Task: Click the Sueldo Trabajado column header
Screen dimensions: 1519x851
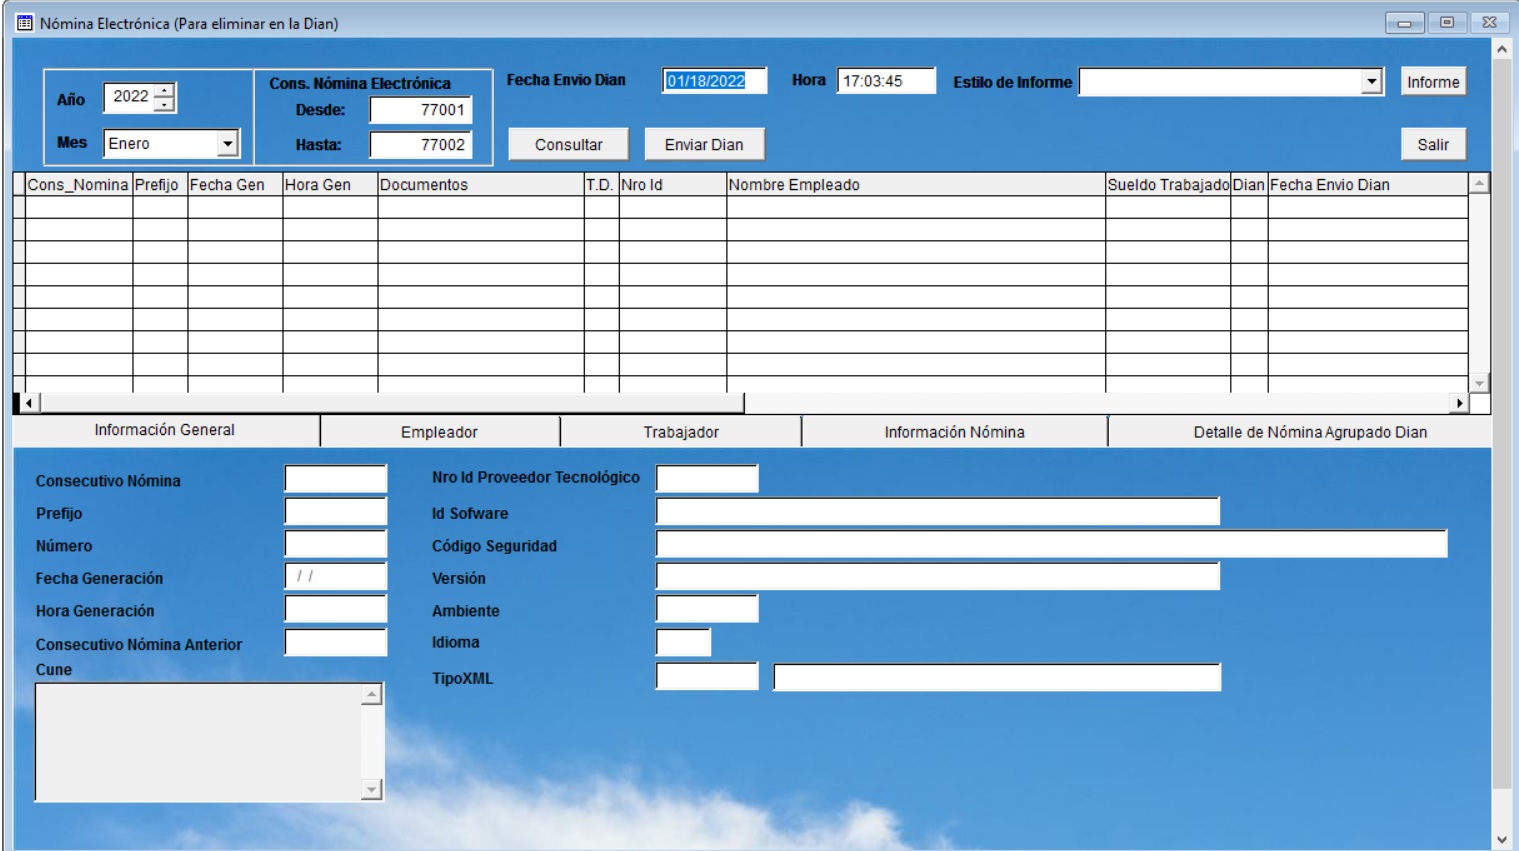Action: click(x=1168, y=184)
